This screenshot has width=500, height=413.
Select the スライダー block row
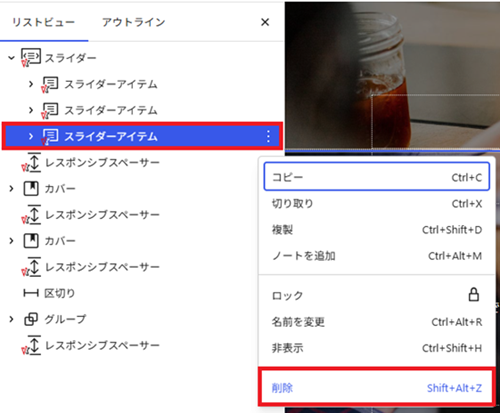point(142,58)
